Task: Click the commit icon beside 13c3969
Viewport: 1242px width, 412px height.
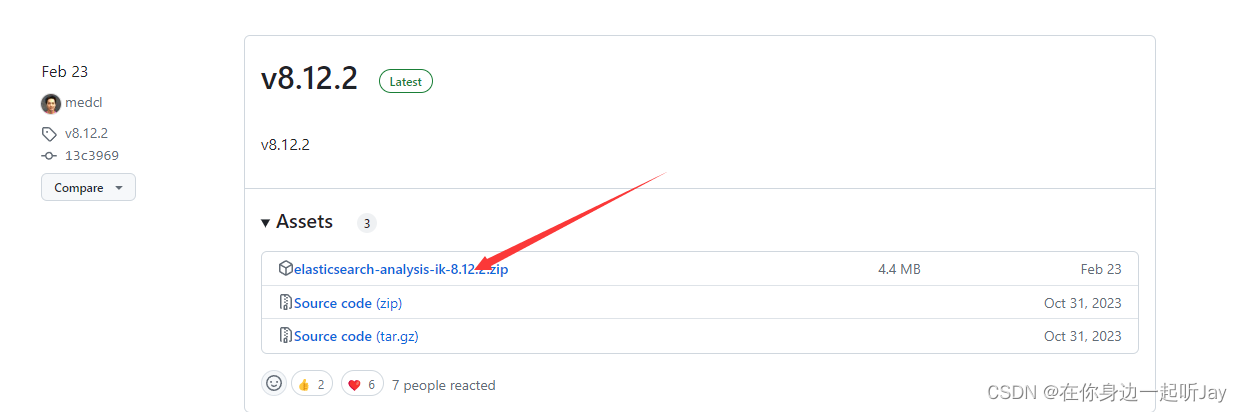Action: (x=49, y=156)
